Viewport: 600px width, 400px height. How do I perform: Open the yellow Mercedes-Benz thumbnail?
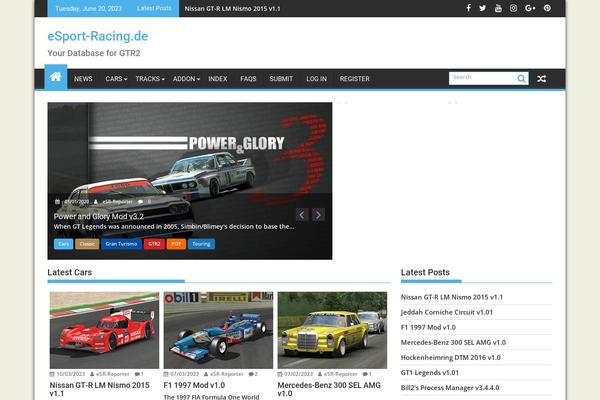click(332, 330)
